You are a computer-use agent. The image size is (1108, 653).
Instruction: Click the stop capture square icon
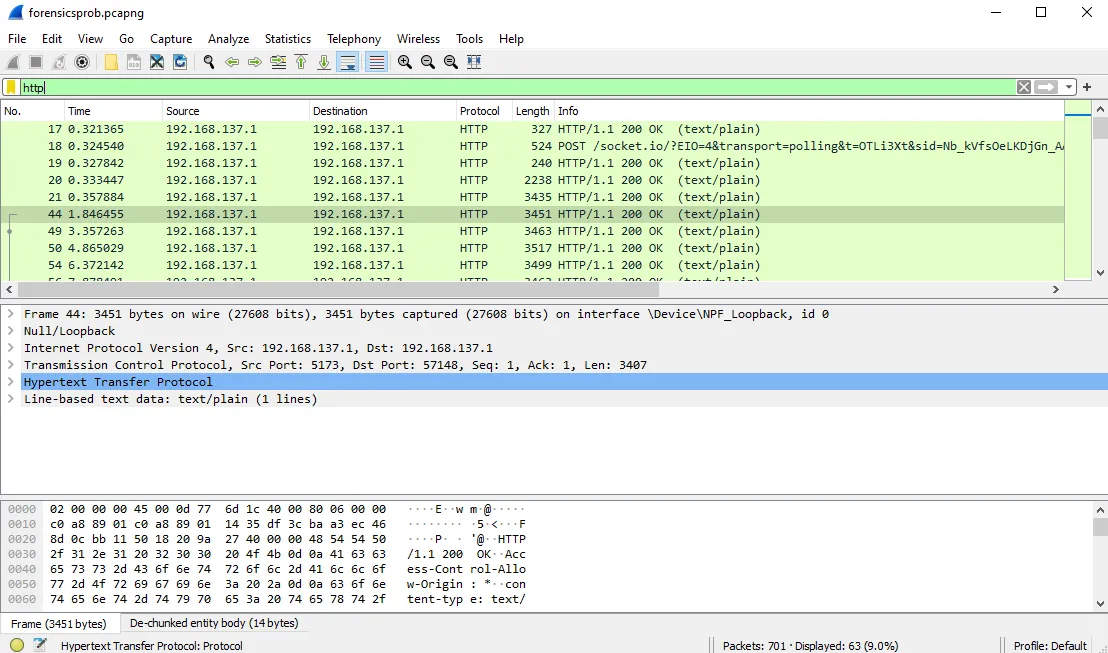(x=36, y=62)
